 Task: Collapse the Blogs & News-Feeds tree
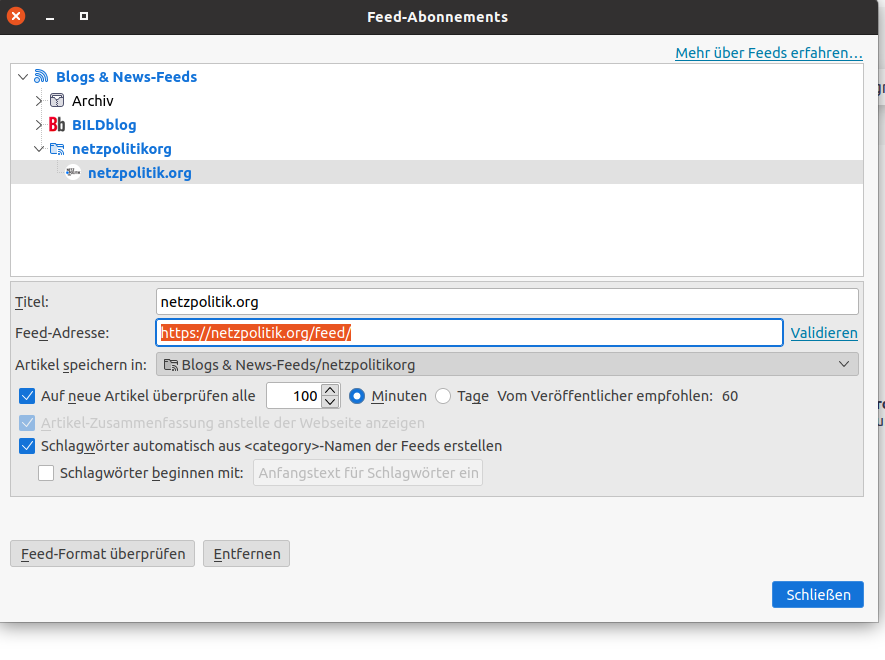point(23,76)
